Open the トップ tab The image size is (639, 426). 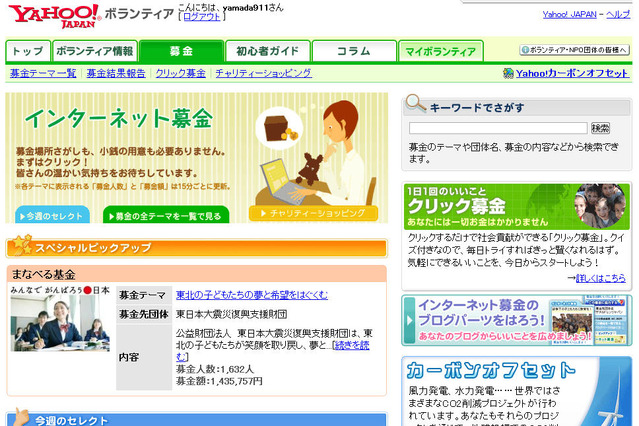tap(28, 51)
